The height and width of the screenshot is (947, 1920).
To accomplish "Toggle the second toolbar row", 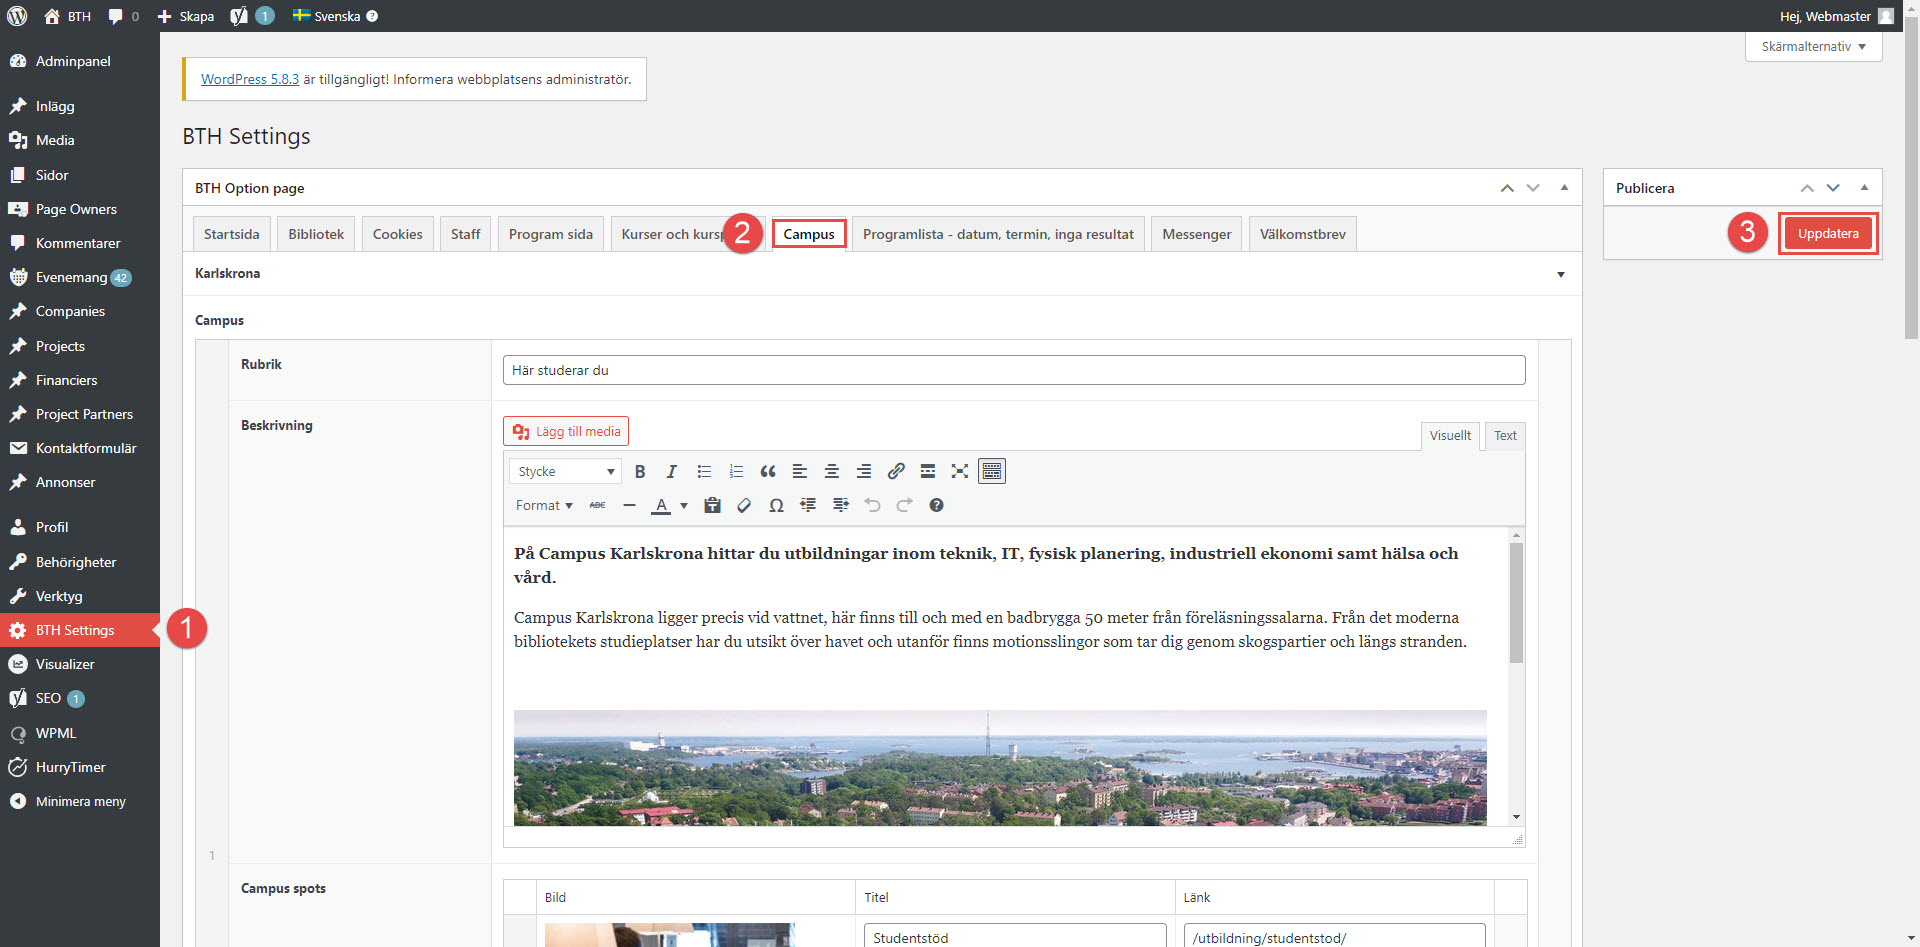I will tap(992, 471).
